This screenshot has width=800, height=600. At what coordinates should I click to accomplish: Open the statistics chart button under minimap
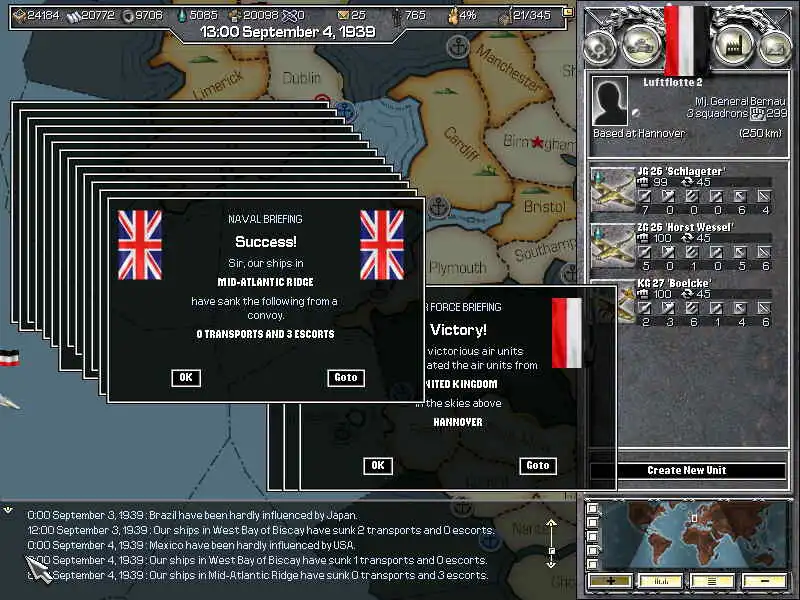pos(661,581)
